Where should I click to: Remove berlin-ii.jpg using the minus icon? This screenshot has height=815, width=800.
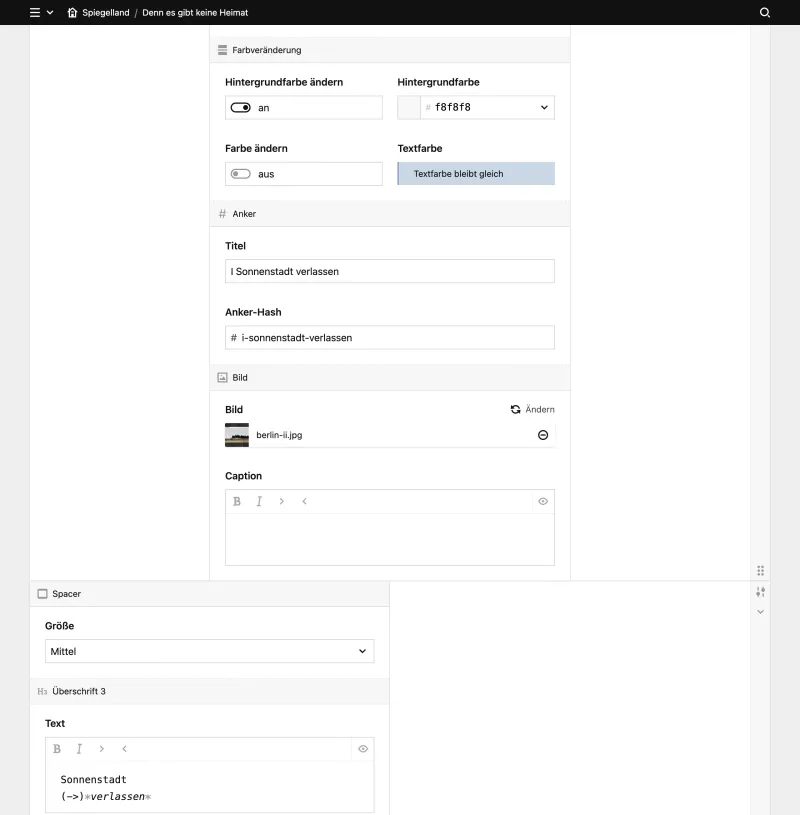542,435
